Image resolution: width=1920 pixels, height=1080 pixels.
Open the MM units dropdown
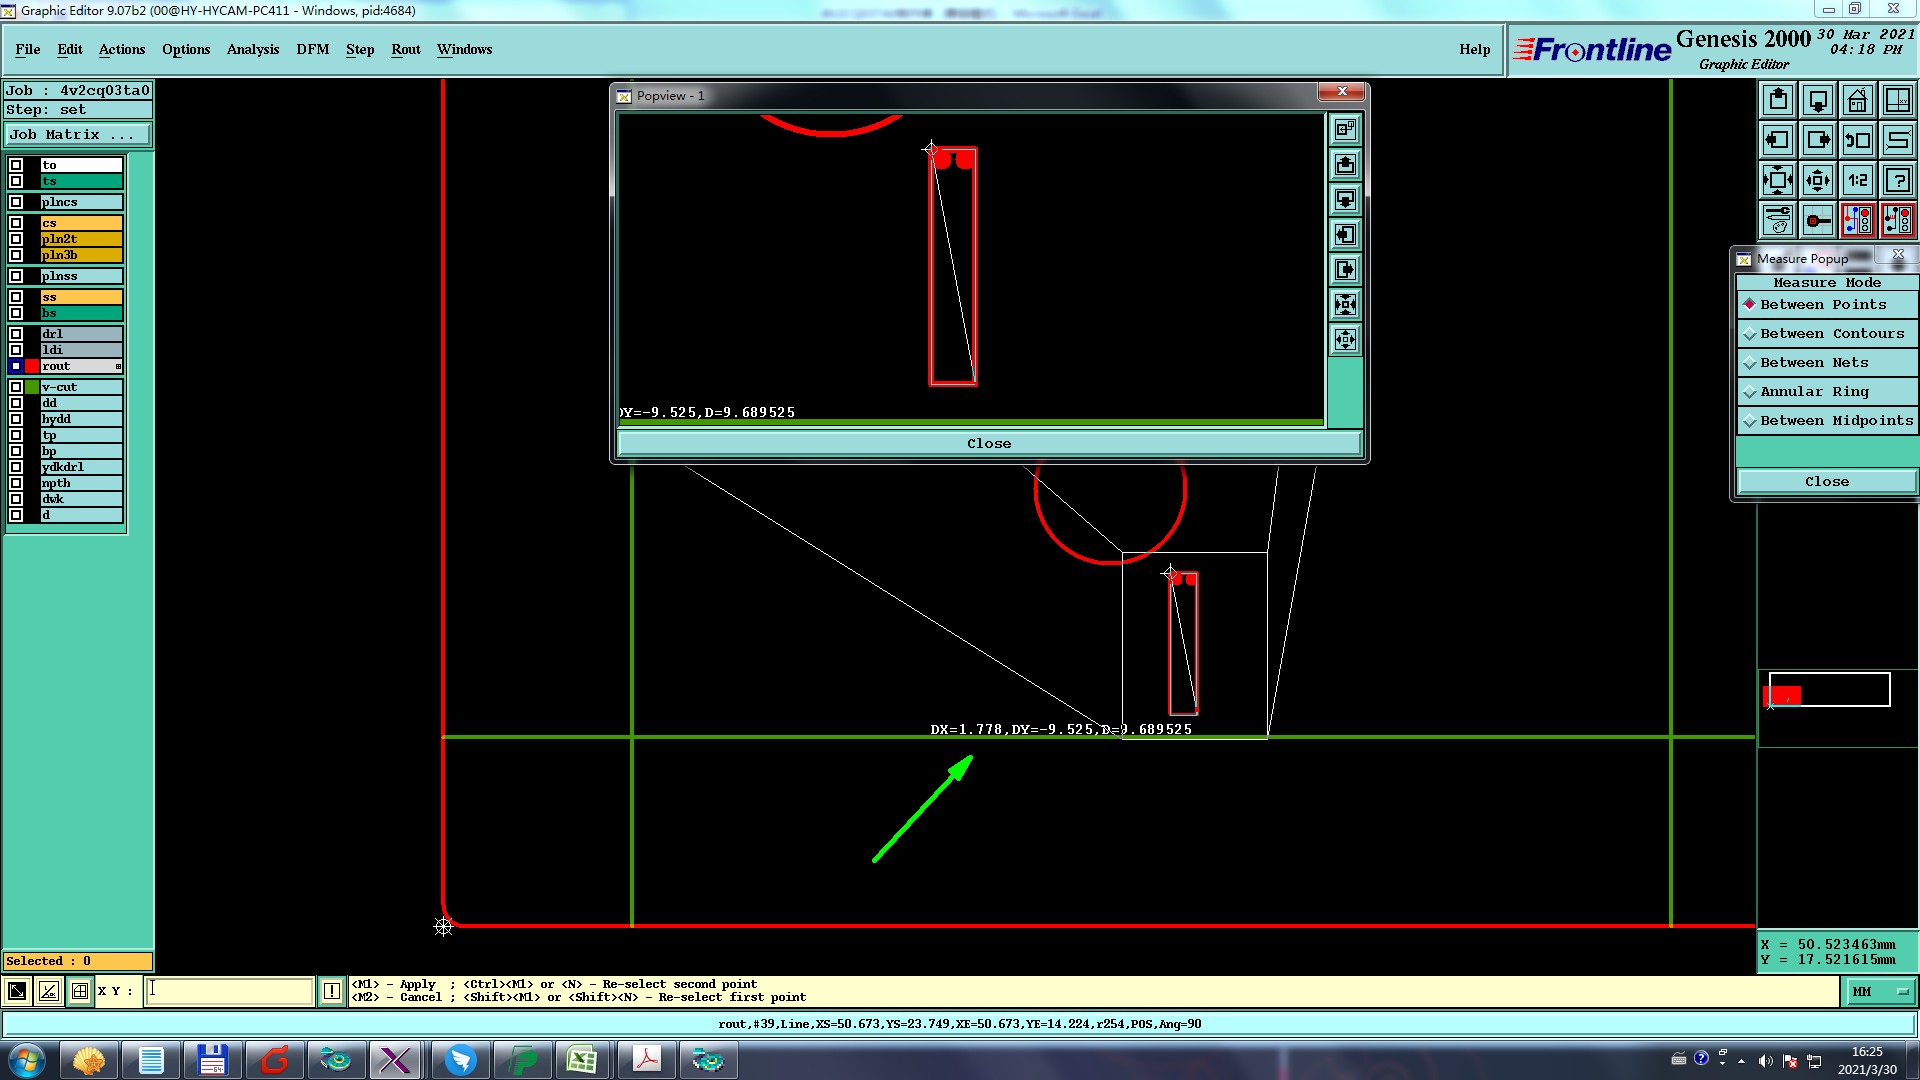pyautogui.click(x=1880, y=991)
